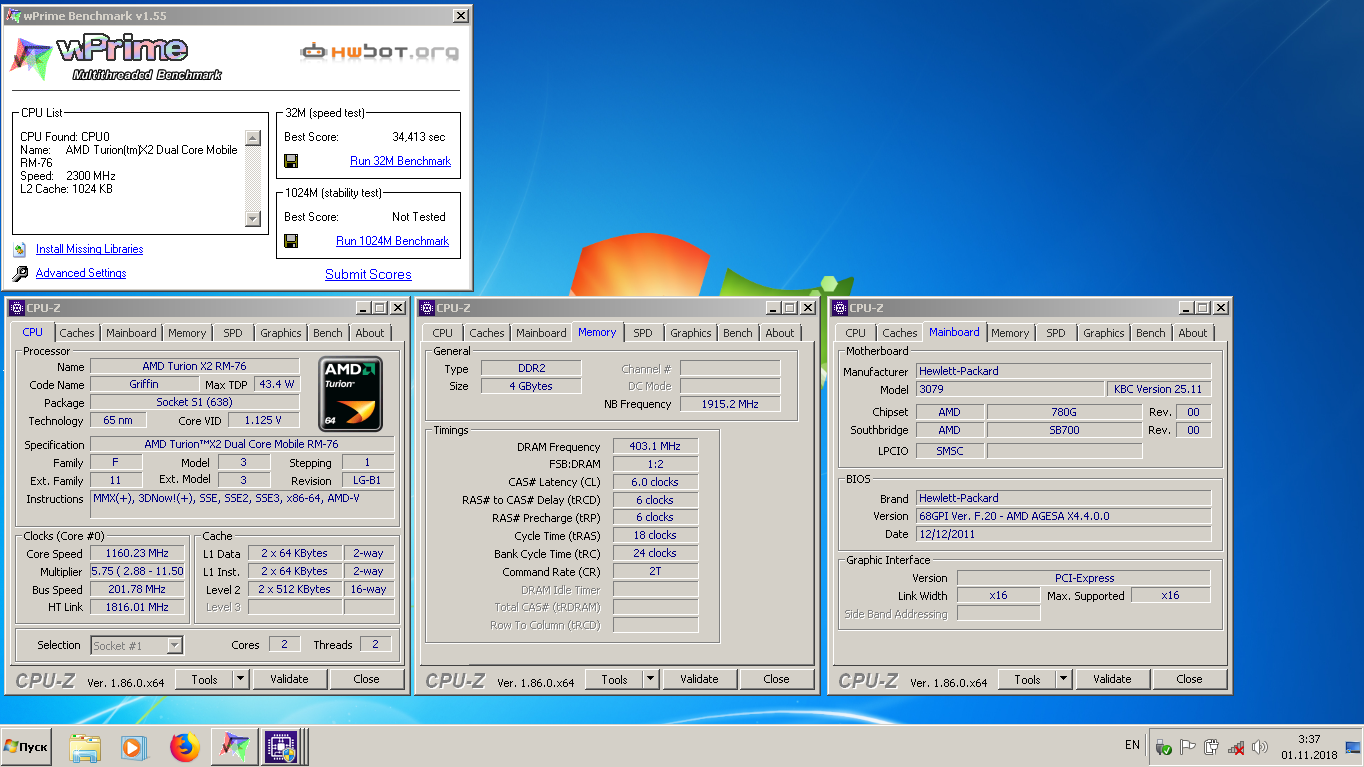Switch to the Caches tab in the left CPU-Z window
Image resolution: width=1364 pixels, height=767 pixels.
pos(76,333)
